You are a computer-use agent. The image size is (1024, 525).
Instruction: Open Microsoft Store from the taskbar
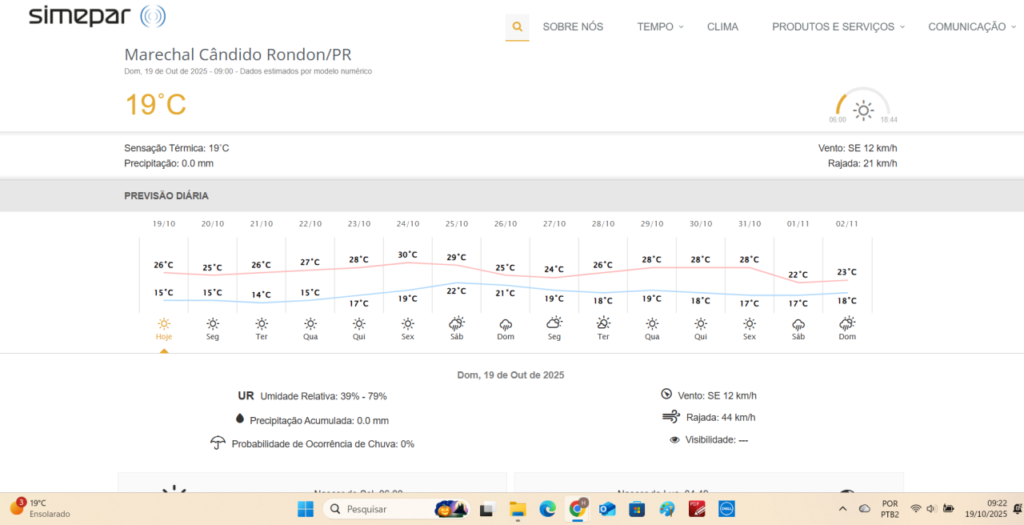[637, 509]
